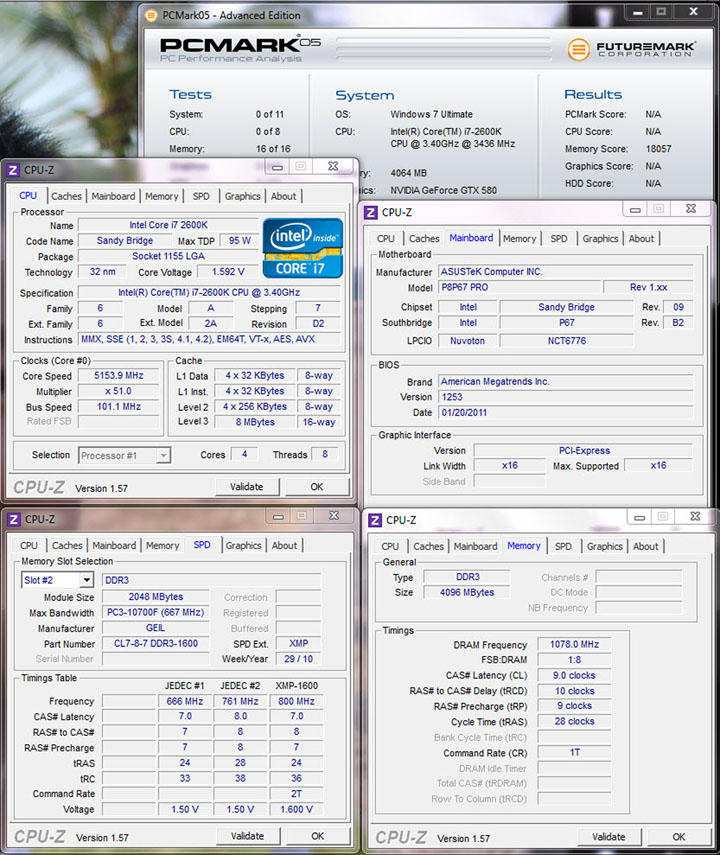
Task: Click Validate in the SPD window
Action: pyautogui.click(x=248, y=836)
